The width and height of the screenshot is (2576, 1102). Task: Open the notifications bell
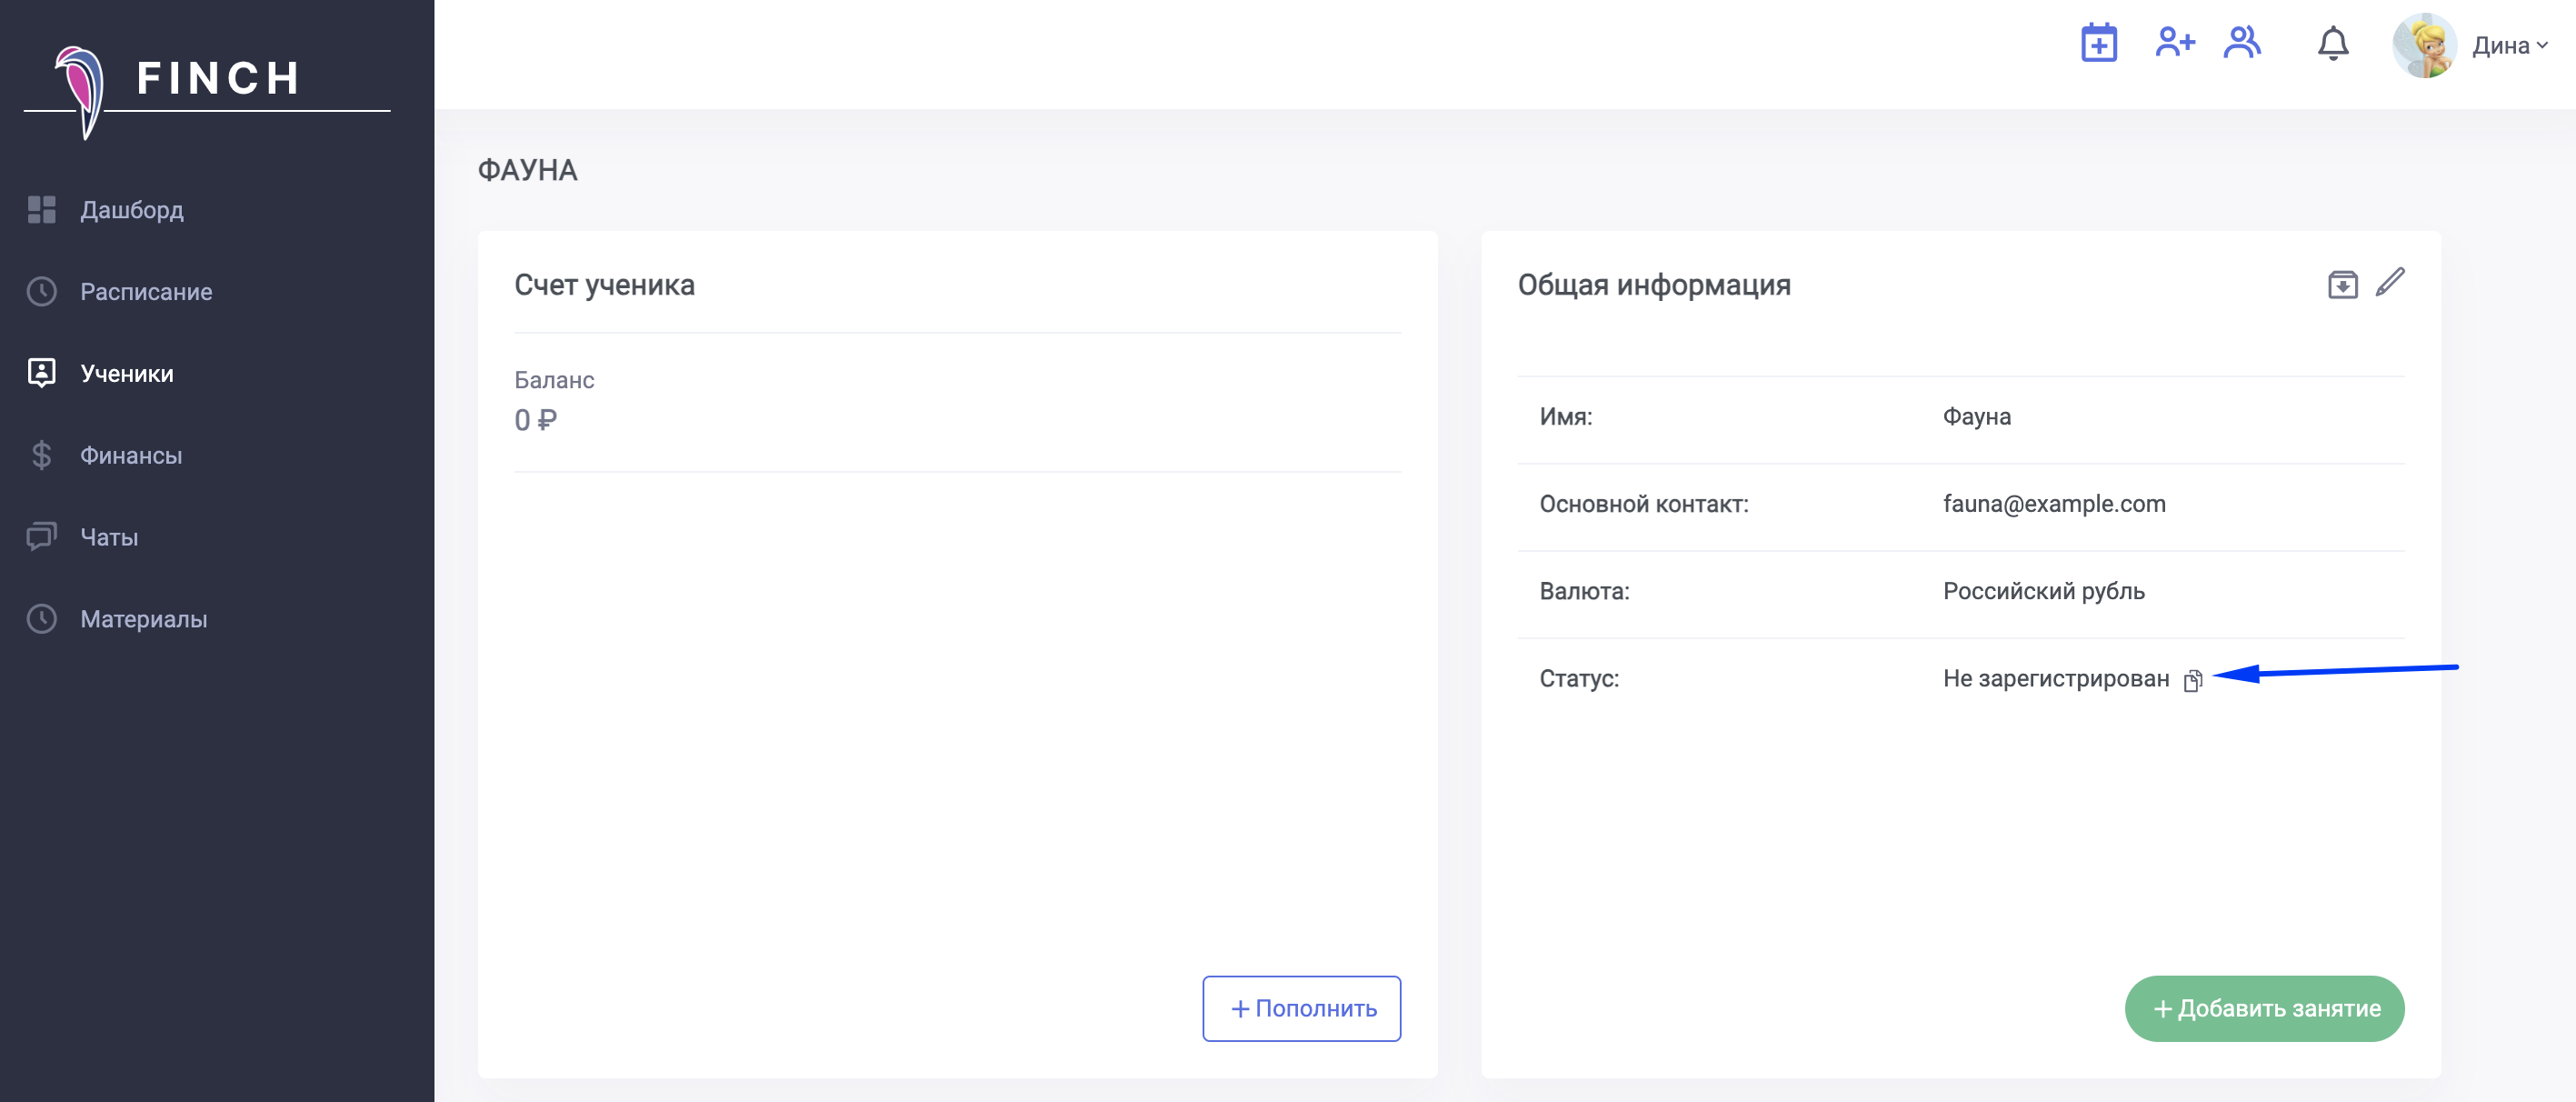(x=2332, y=44)
